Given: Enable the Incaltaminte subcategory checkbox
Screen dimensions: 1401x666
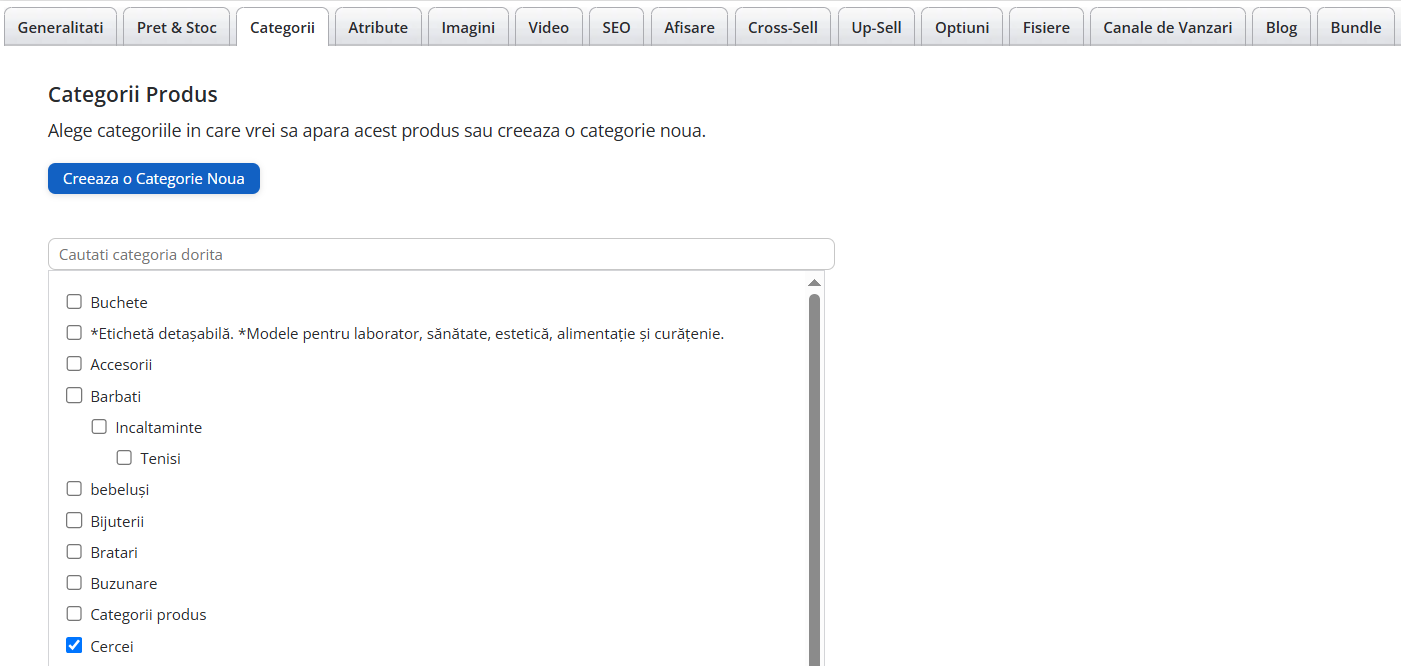Looking at the screenshot, I should (x=99, y=426).
